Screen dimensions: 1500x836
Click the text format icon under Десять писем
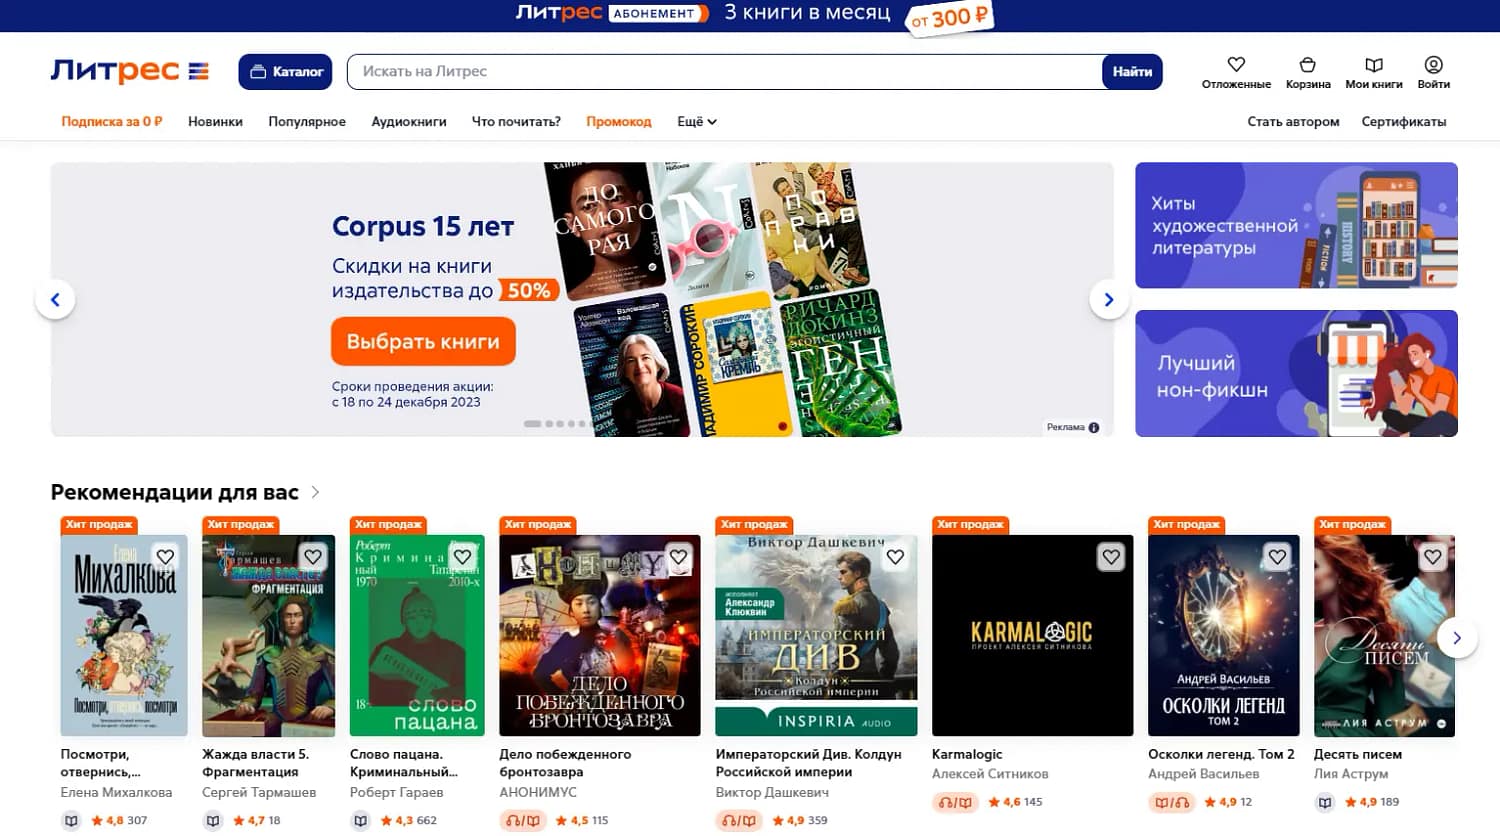pos(1325,802)
